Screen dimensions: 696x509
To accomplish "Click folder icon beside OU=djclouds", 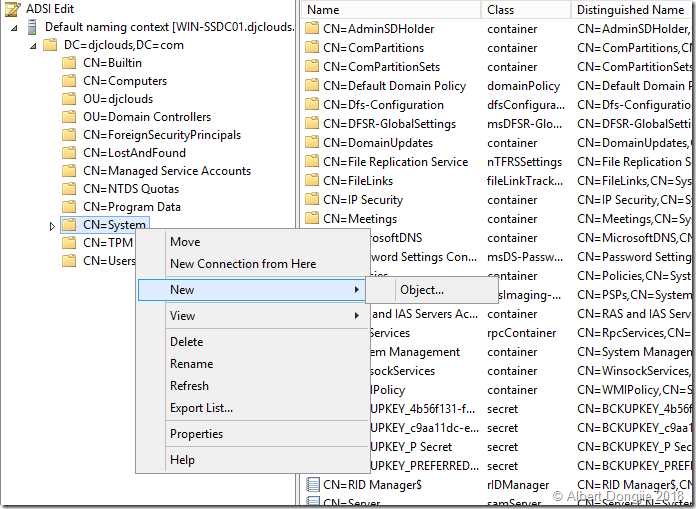I will (69, 99).
